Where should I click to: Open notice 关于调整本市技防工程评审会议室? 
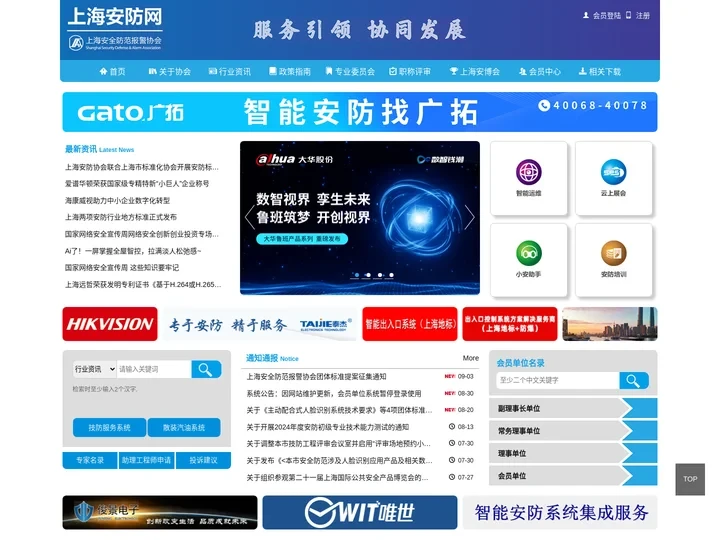tap(338, 444)
